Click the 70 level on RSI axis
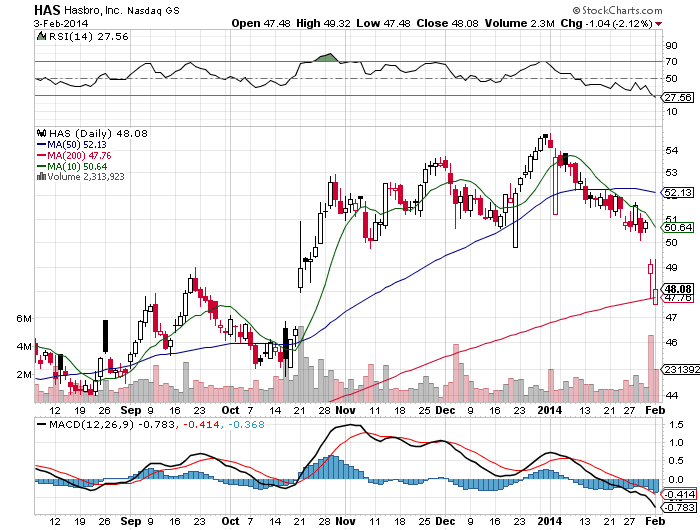700x530 pixels. pos(671,62)
